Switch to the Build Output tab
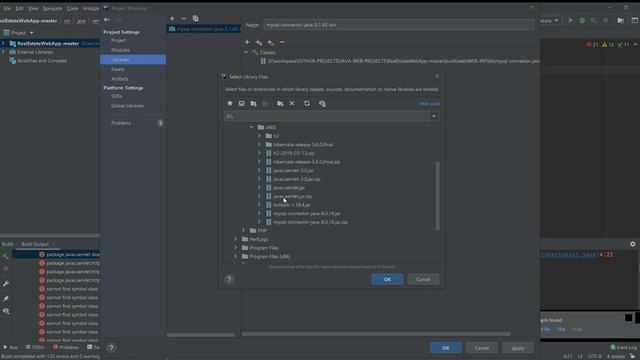 pyautogui.click(x=35, y=244)
